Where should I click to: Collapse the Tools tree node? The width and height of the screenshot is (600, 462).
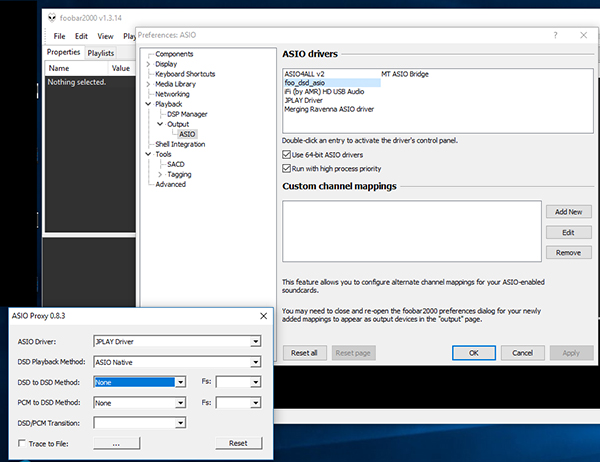coord(148,154)
